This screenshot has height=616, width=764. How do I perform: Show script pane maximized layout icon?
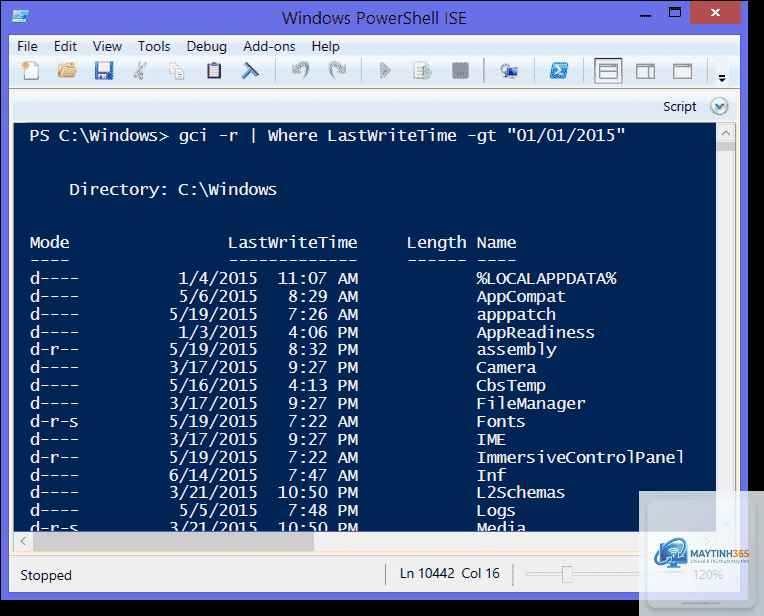[x=682, y=72]
